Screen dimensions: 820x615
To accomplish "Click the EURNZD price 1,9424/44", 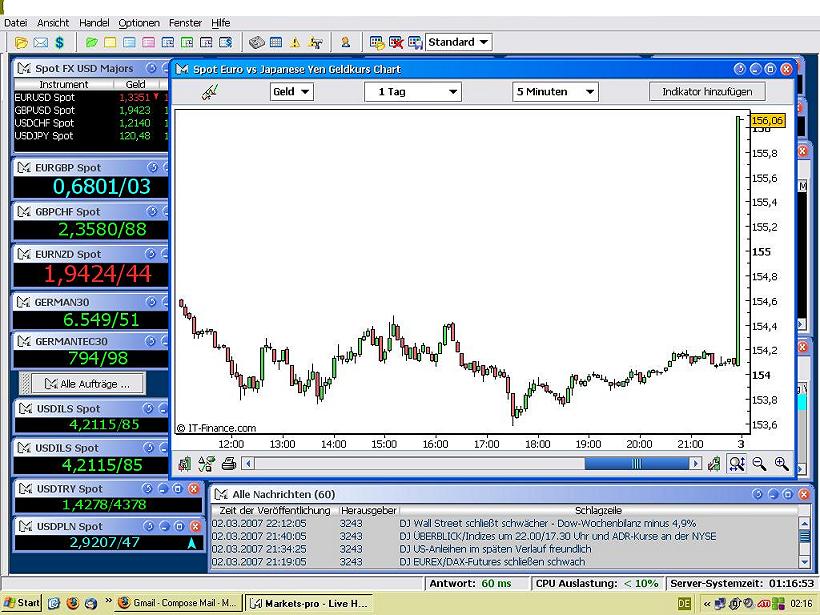I will [97, 274].
